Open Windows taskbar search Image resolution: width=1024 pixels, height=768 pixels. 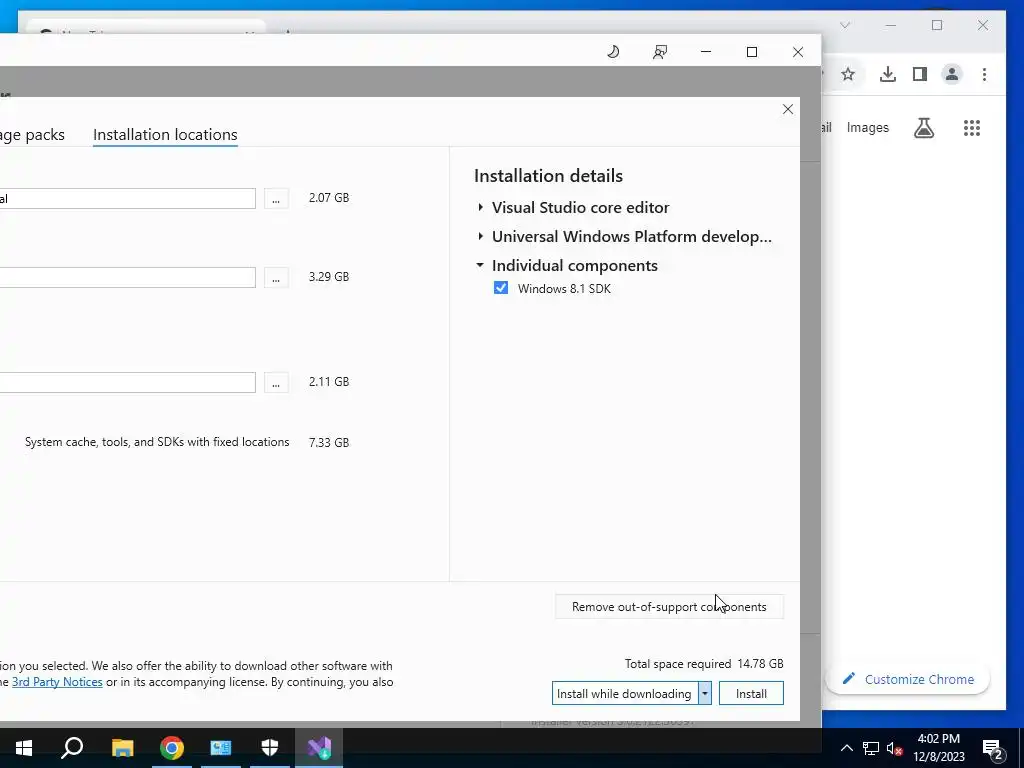[x=72, y=748]
